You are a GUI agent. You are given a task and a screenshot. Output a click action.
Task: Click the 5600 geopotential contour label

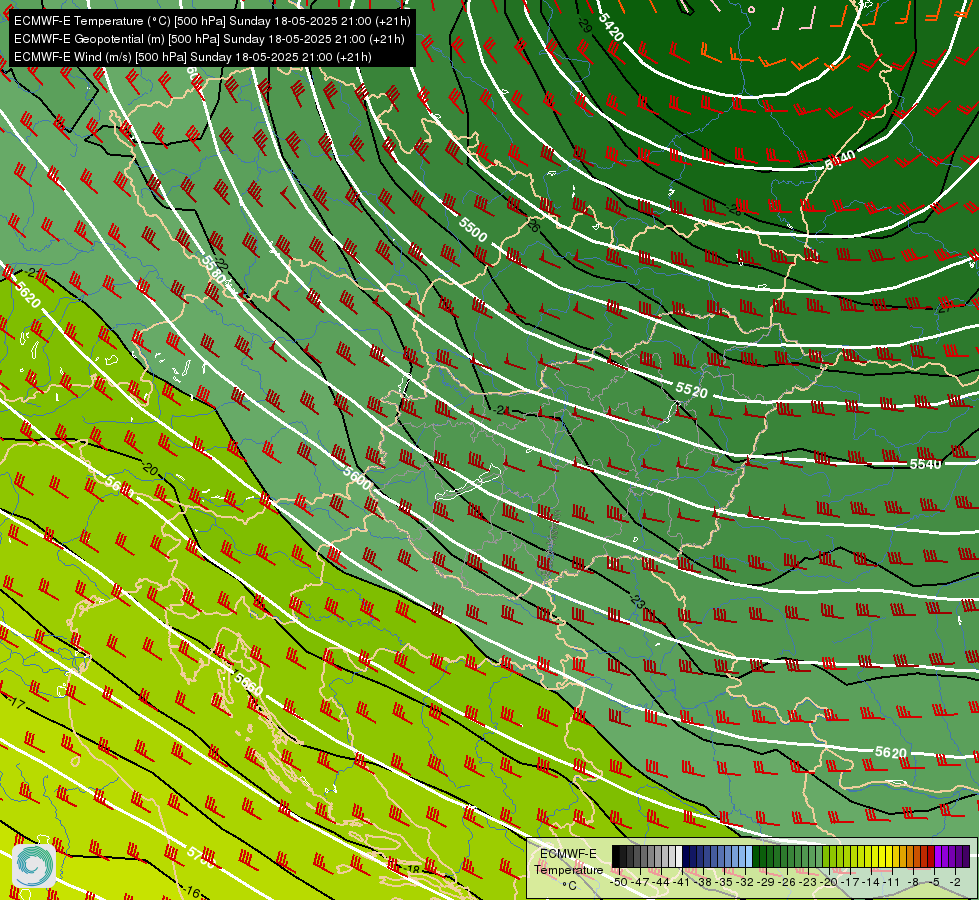tap(357, 478)
